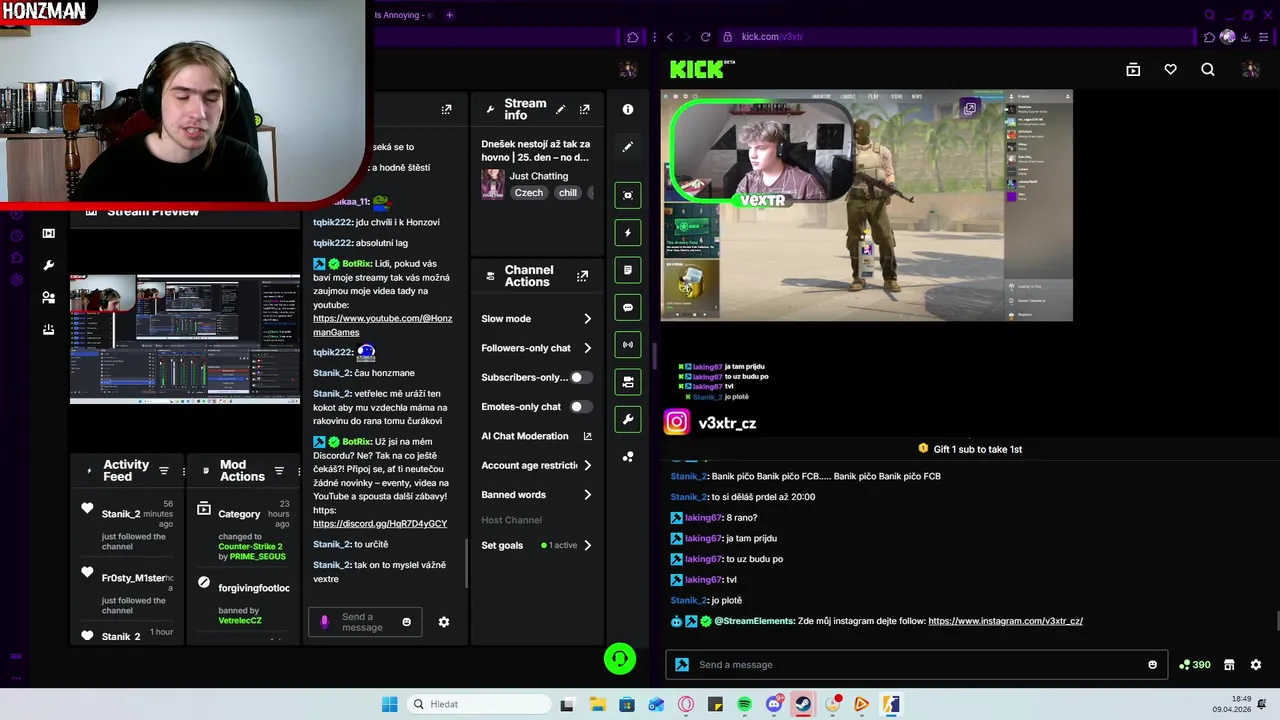
Task: Pop out the stream player
Action: pos(969,108)
